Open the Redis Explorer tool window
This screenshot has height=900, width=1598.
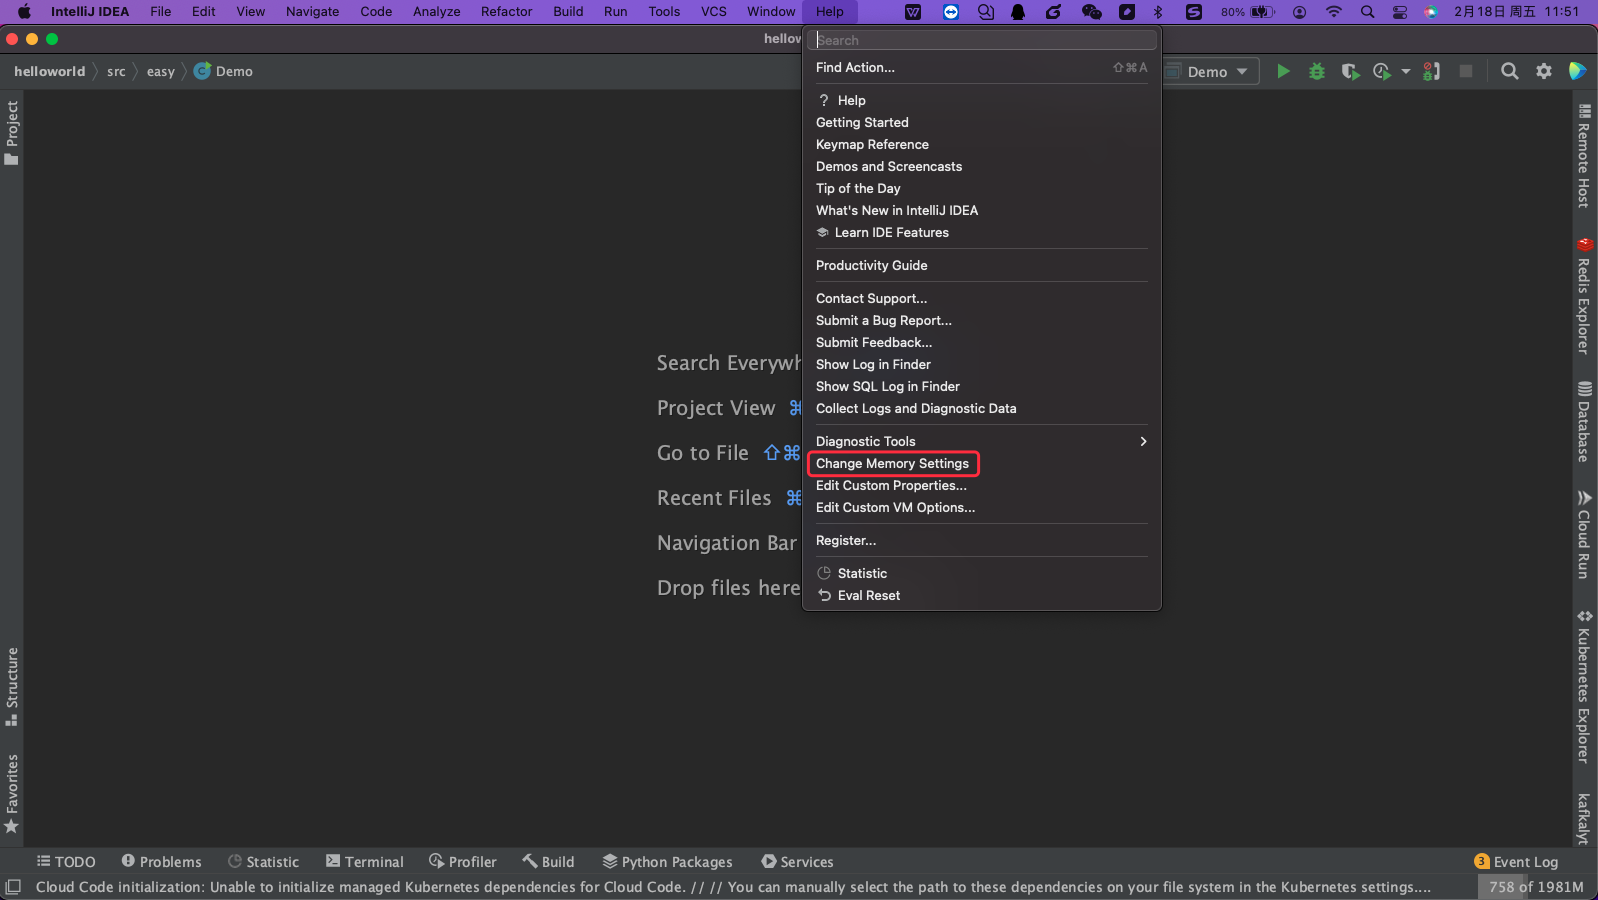click(x=1585, y=296)
